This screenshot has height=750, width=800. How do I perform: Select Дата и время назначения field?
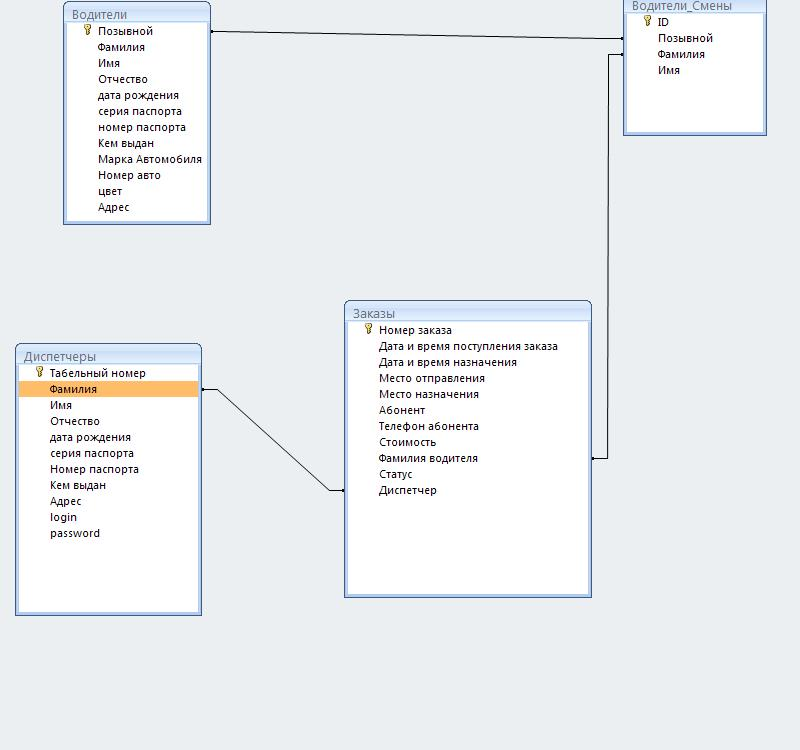[447, 362]
